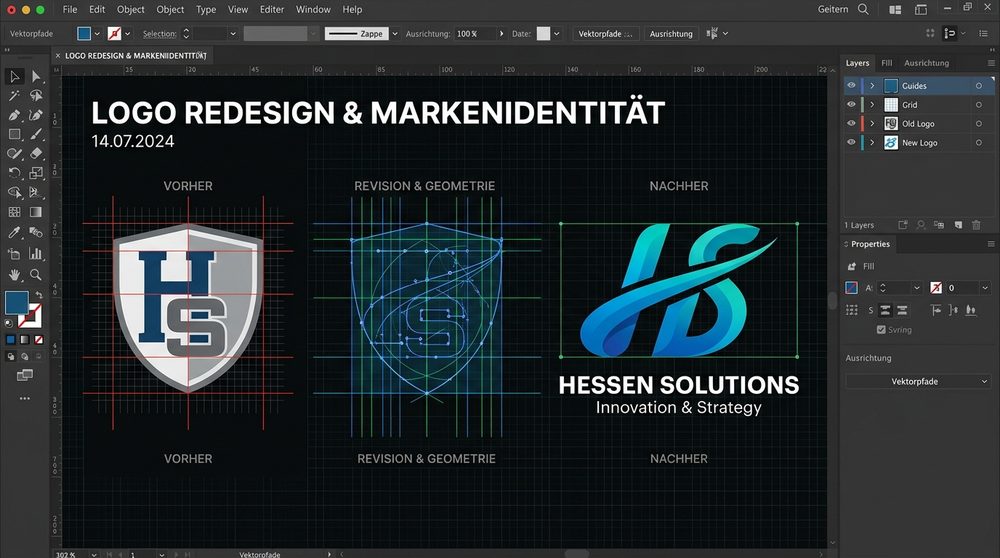
Task: Select the Shape Builder tool
Action: (14, 192)
